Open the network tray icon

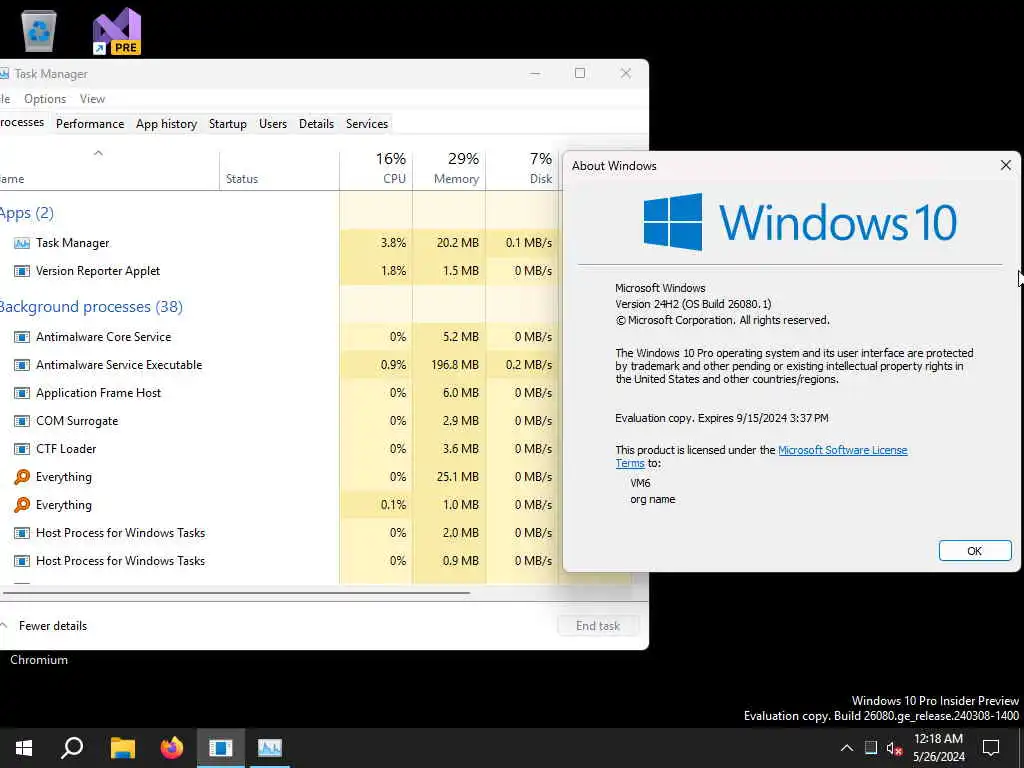pos(871,748)
